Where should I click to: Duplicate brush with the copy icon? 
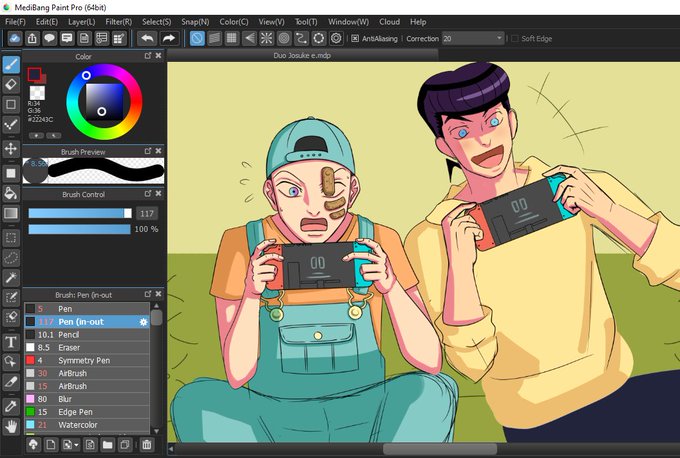tap(125, 445)
